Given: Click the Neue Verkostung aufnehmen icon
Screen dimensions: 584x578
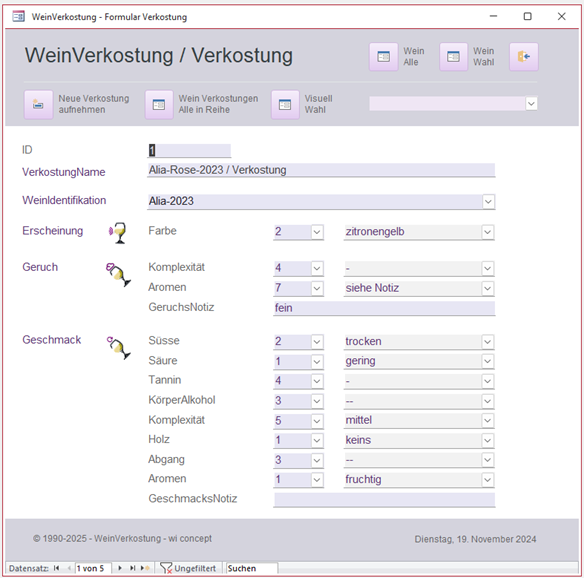Looking at the screenshot, I should (38, 105).
